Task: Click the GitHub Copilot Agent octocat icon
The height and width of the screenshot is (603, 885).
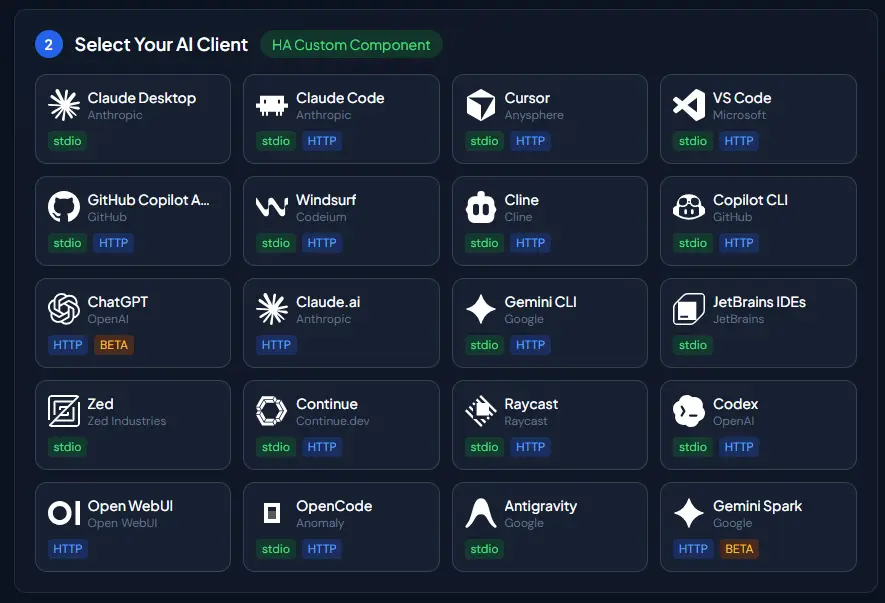Action: click(64, 207)
